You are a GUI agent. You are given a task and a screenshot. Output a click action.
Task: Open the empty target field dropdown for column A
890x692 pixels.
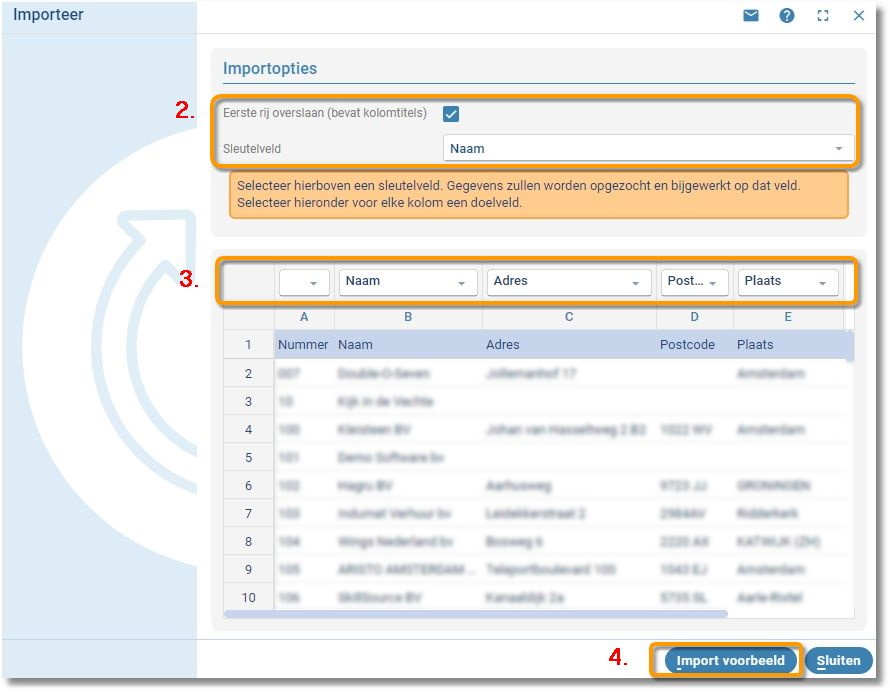pos(304,282)
